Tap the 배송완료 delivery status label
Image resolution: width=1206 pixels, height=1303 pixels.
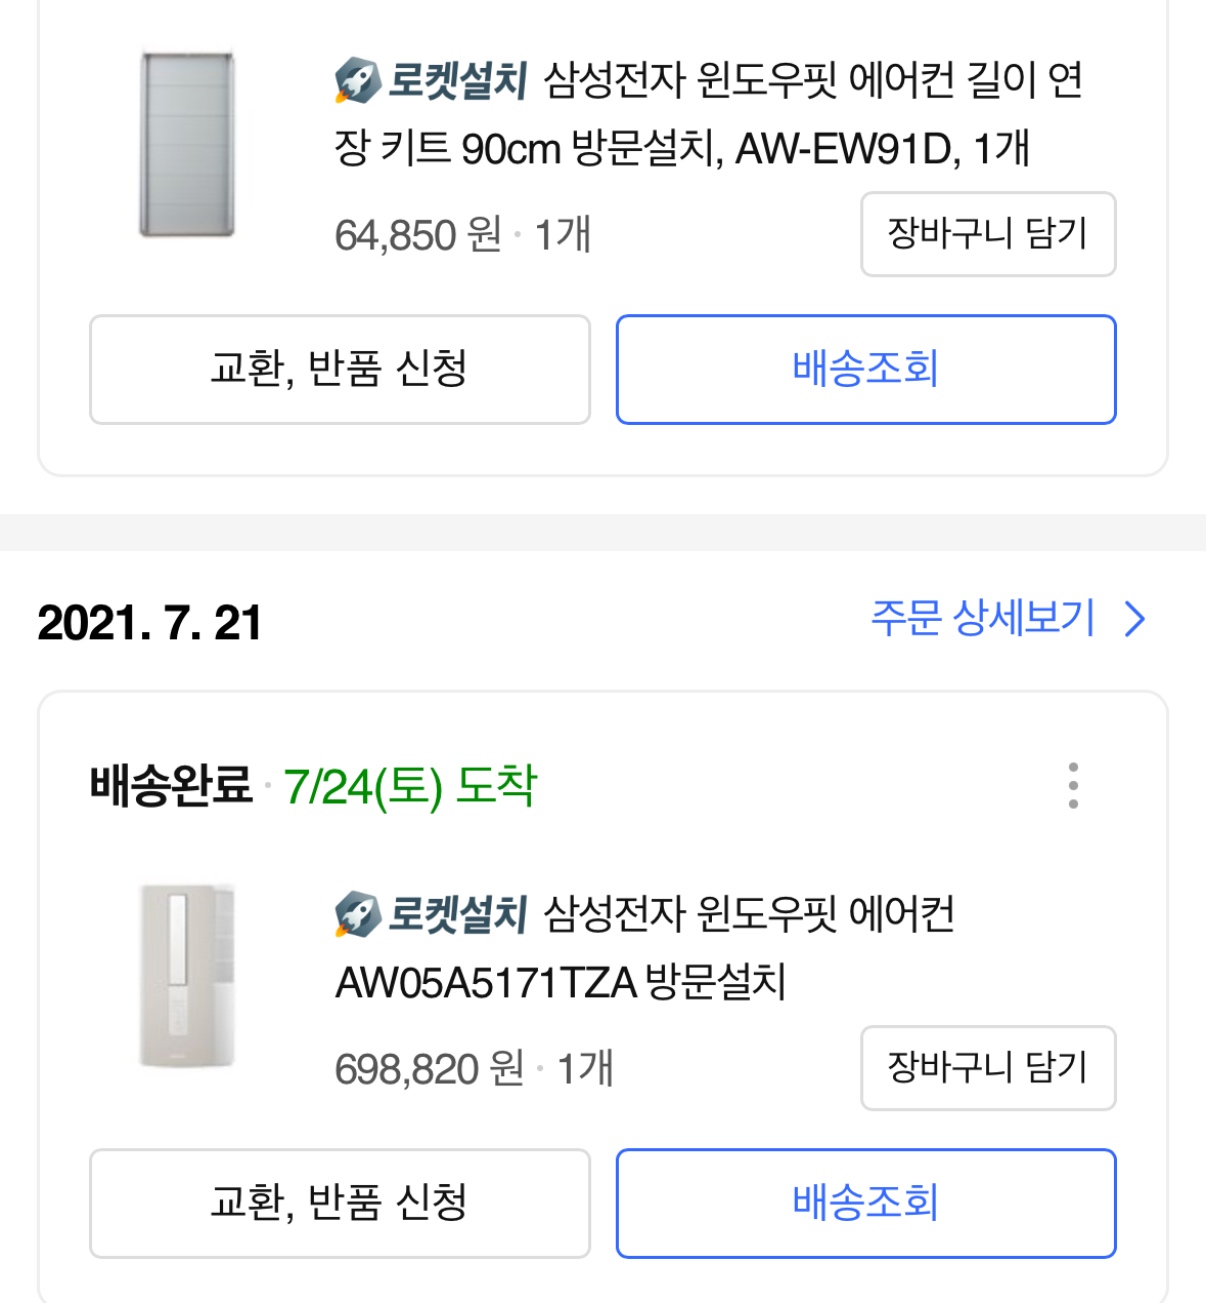point(171,785)
